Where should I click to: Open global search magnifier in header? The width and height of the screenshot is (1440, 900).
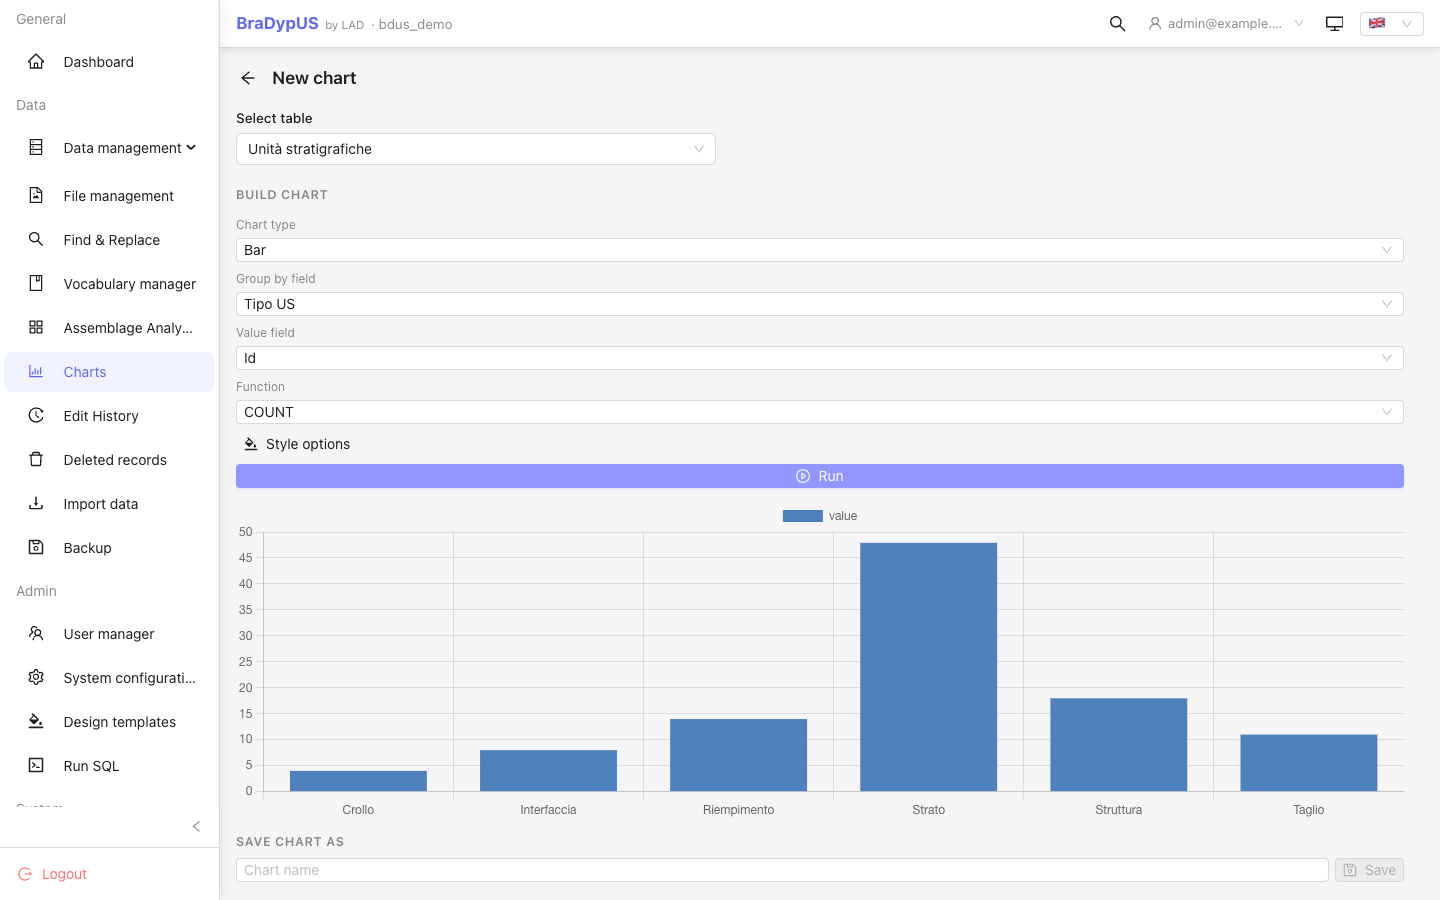pyautogui.click(x=1118, y=24)
